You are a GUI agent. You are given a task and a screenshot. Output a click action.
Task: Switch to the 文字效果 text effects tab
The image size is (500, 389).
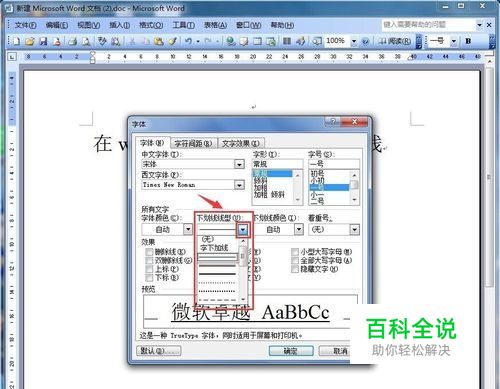click(241, 144)
